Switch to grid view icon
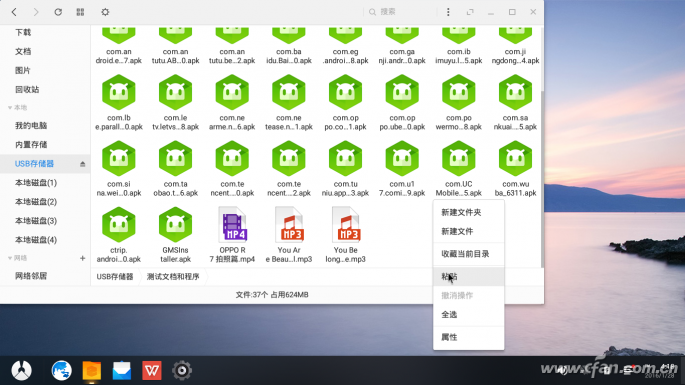Image resolution: width=685 pixels, height=385 pixels. (x=80, y=12)
